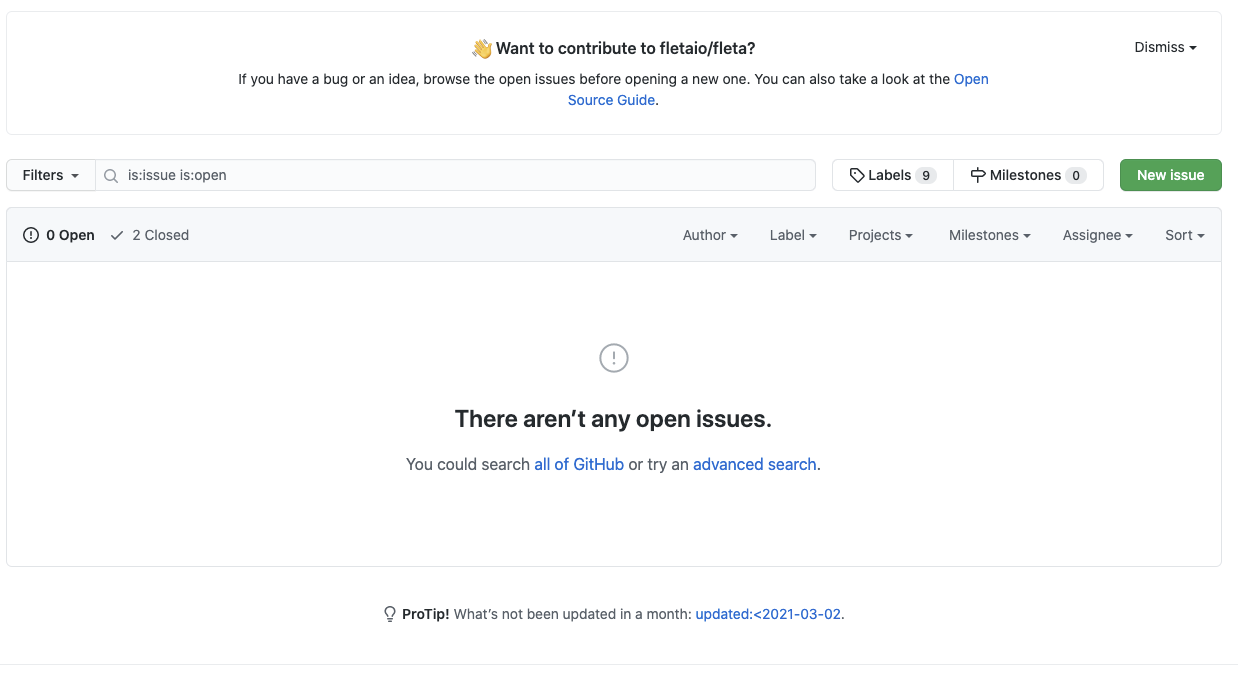Click the open issues circle icon
The height and width of the screenshot is (689, 1243).
[31, 235]
